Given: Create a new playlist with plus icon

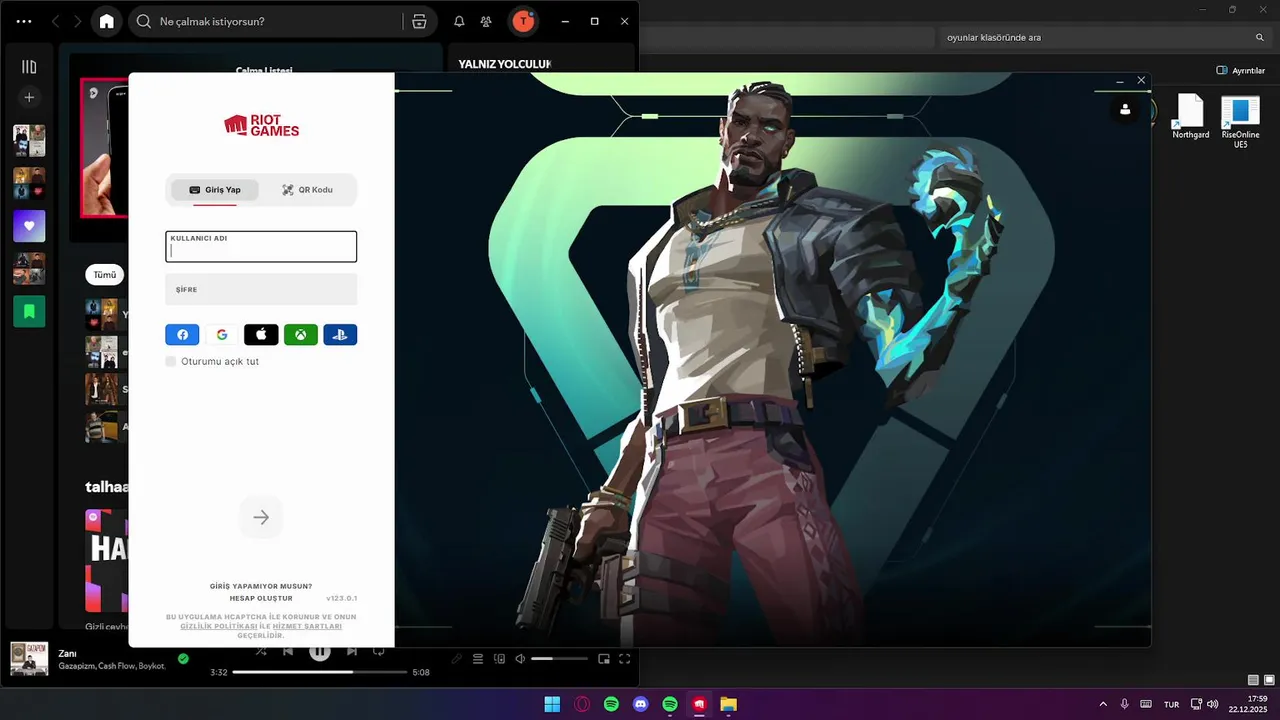Looking at the screenshot, I should (29, 97).
